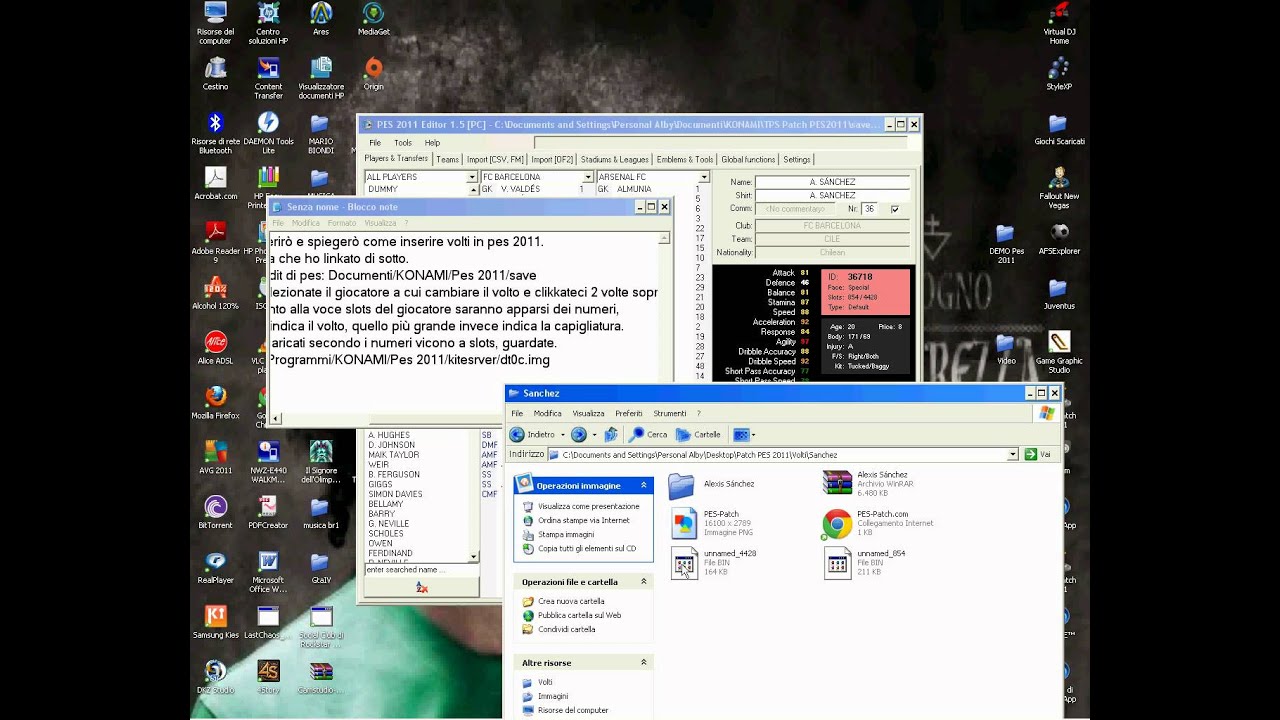Open the PES-Patch.com Chrome shortcut icon
The height and width of the screenshot is (720, 1280).
tap(837, 523)
